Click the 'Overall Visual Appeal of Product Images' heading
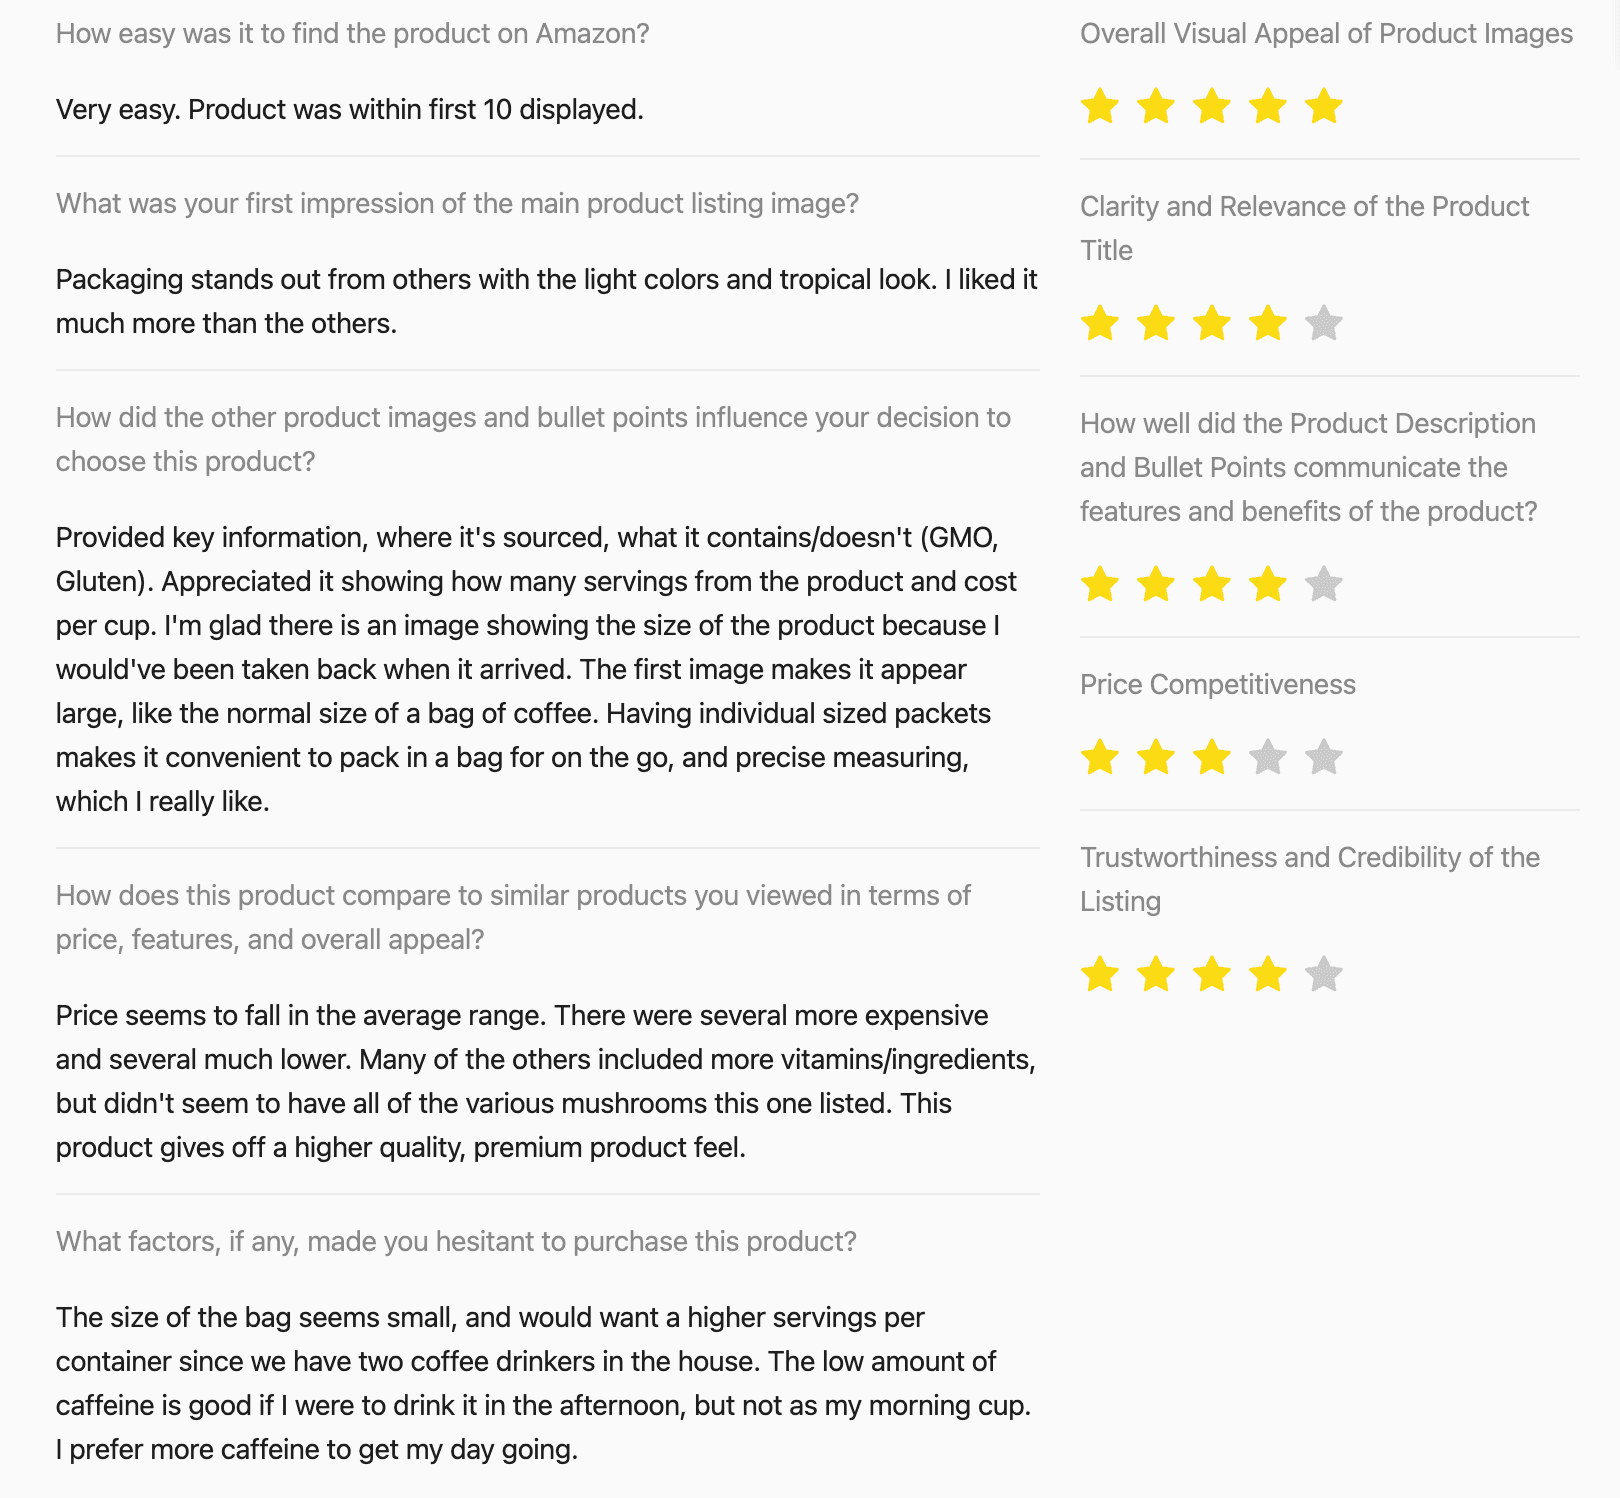Screen dimensions: 1620x1498 pos(1326,34)
